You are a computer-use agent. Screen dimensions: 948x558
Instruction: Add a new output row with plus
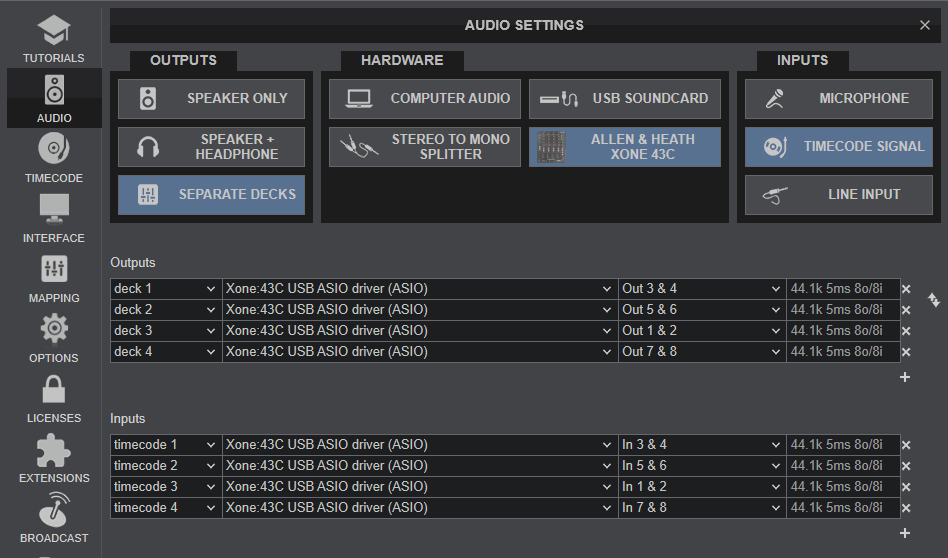(x=905, y=377)
